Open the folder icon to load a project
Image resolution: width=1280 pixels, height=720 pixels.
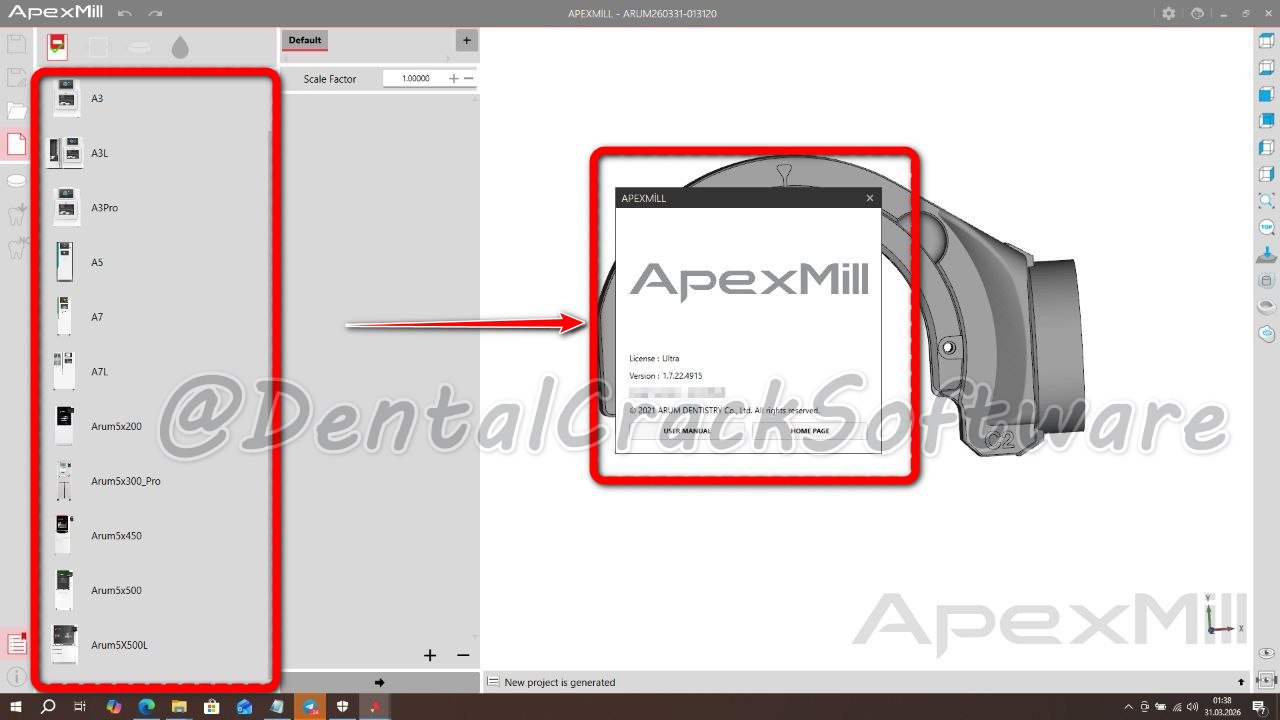coord(17,110)
